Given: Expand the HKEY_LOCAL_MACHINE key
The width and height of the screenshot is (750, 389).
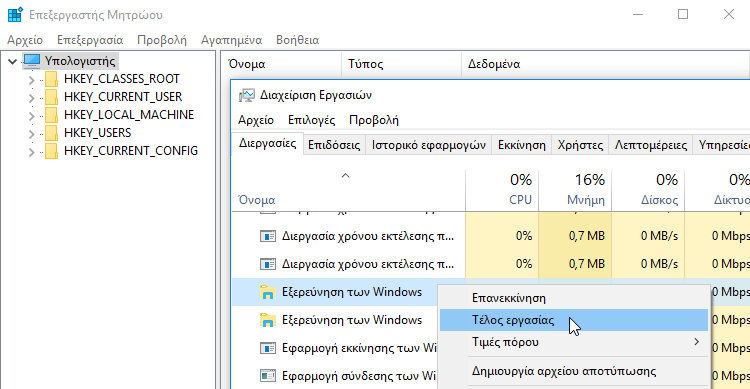Looking at the screenshot, I should (32, 116).
